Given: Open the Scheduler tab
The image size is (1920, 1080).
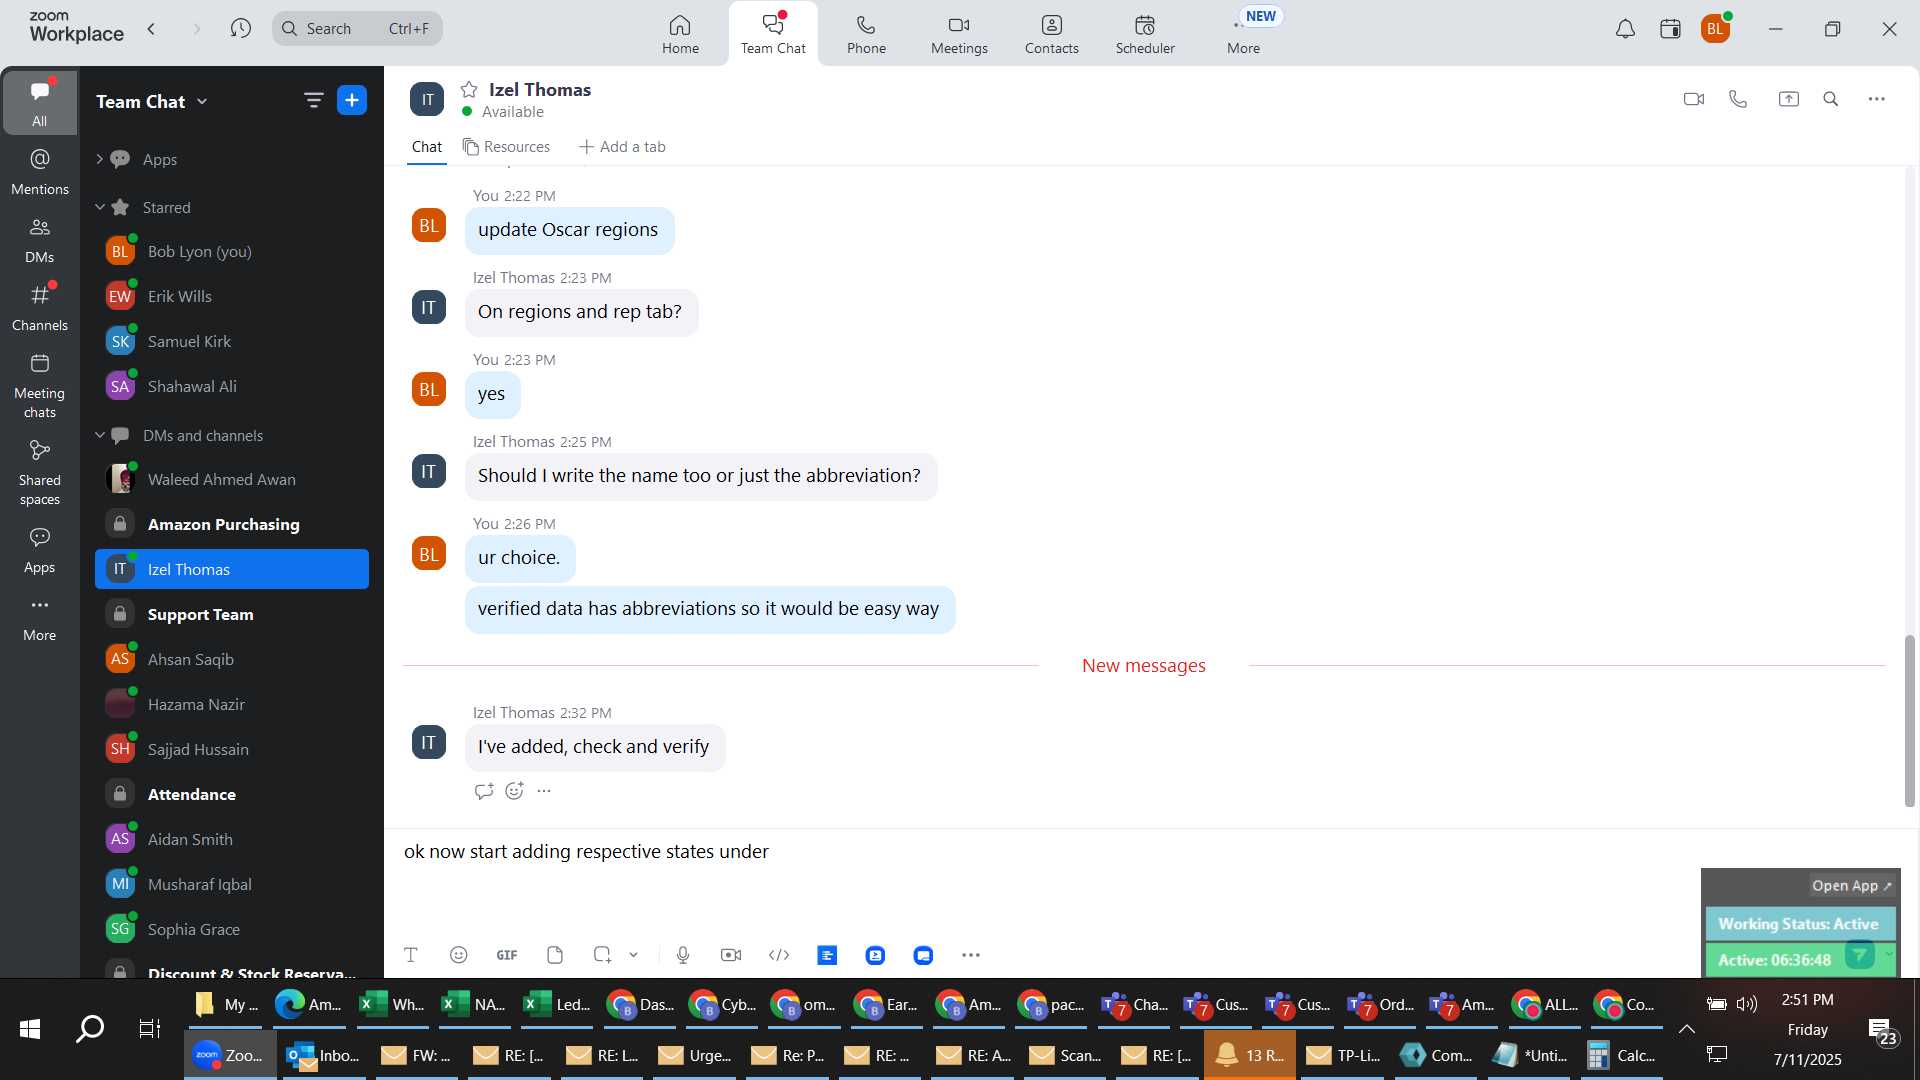Looking at the screenshot, I should coord(1145,34).
